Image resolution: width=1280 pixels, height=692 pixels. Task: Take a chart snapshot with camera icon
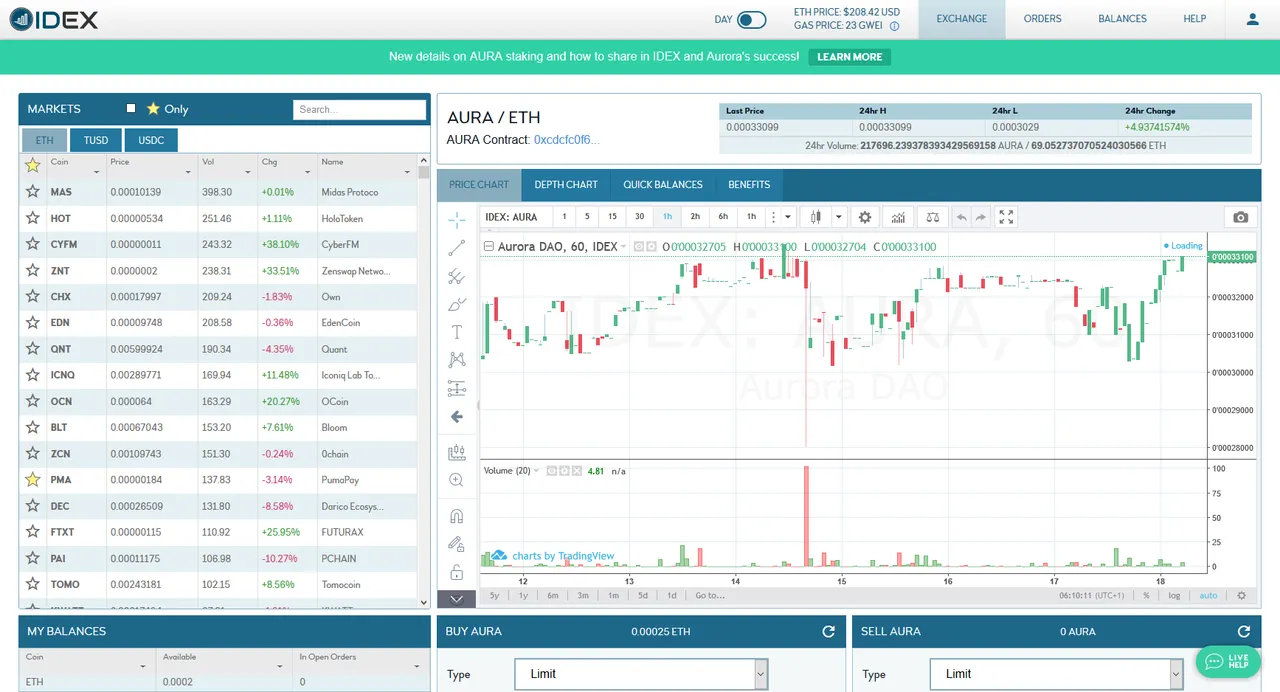click(1240, 217)
